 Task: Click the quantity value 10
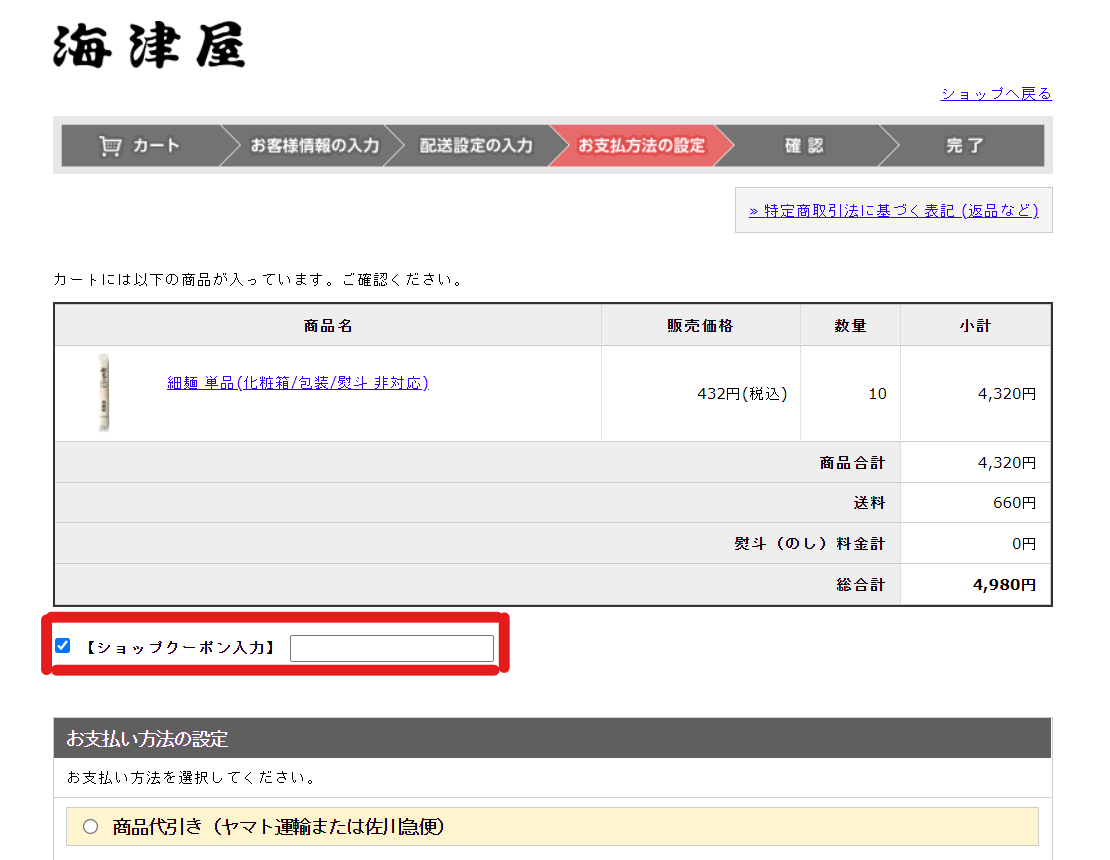877,394
